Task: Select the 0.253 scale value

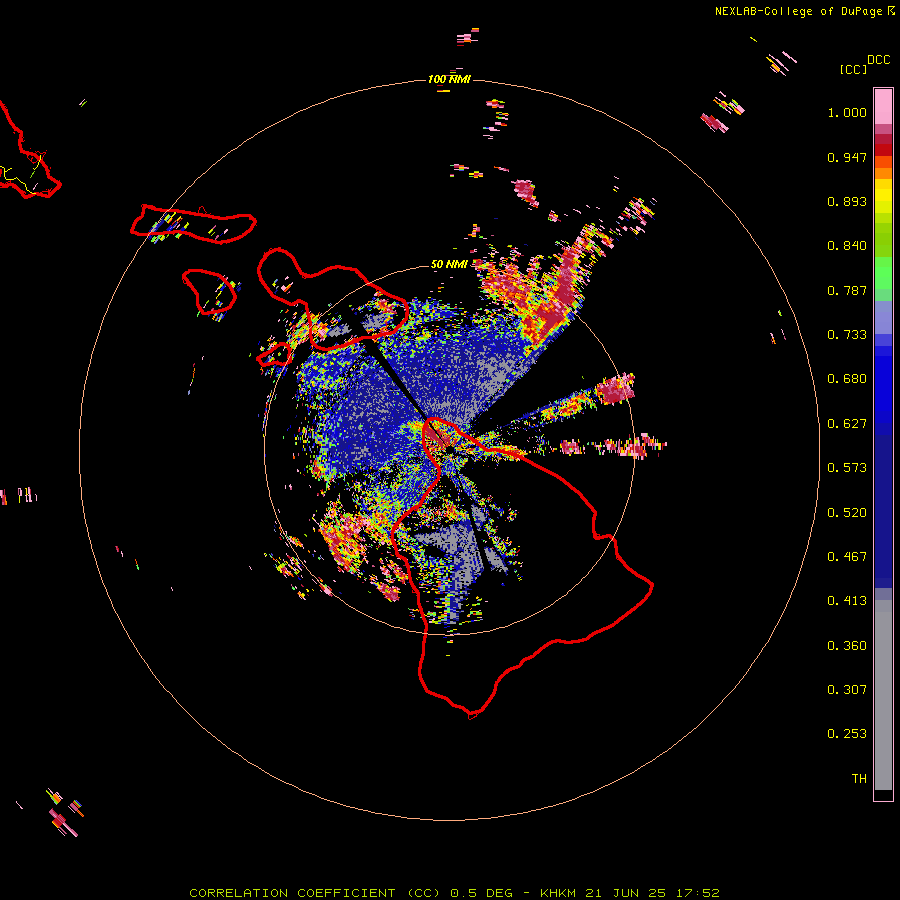Action: 847,734
